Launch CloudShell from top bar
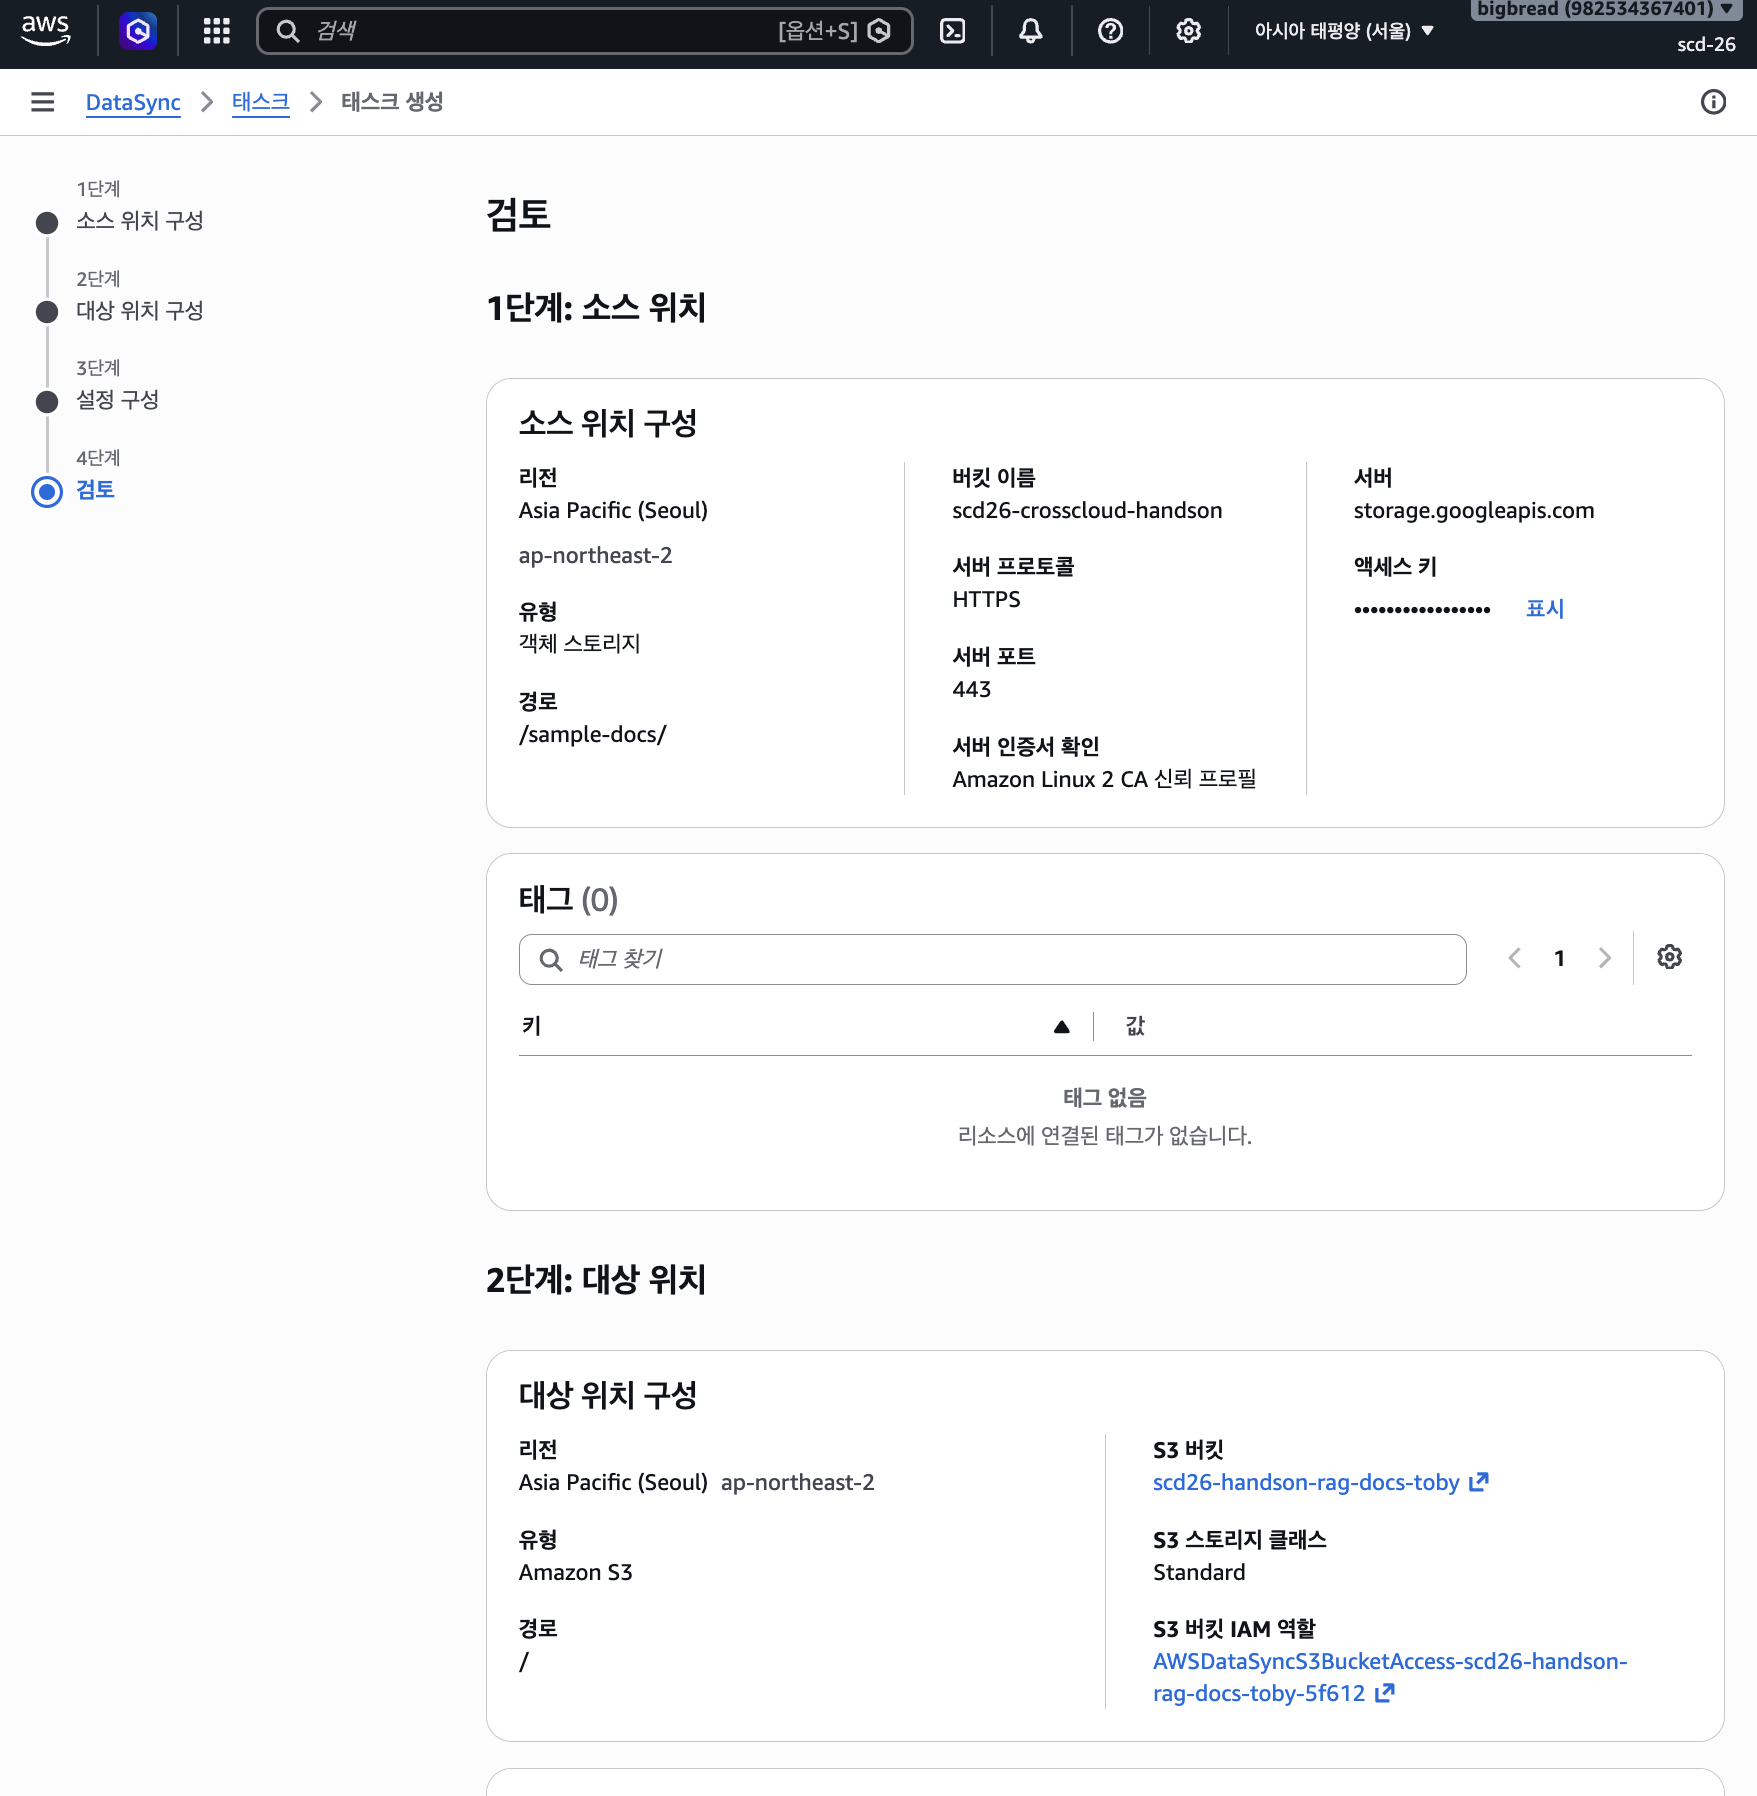1757x1796 pixels. (953, 31)
